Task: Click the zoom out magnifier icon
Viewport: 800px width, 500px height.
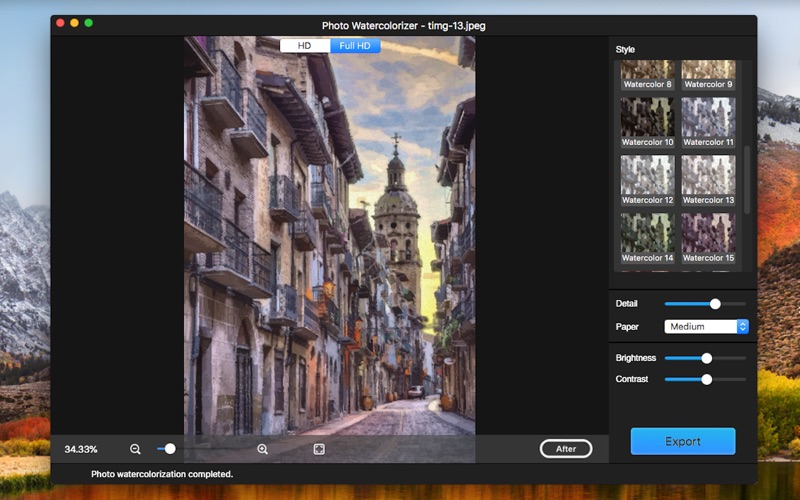Action: [135, 449]
